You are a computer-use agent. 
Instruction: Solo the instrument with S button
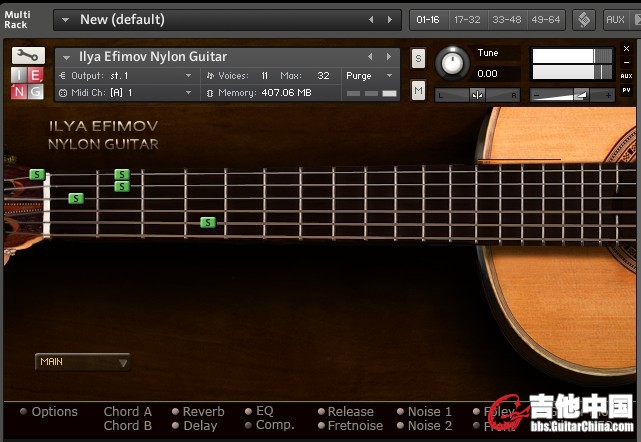point(418,58)
